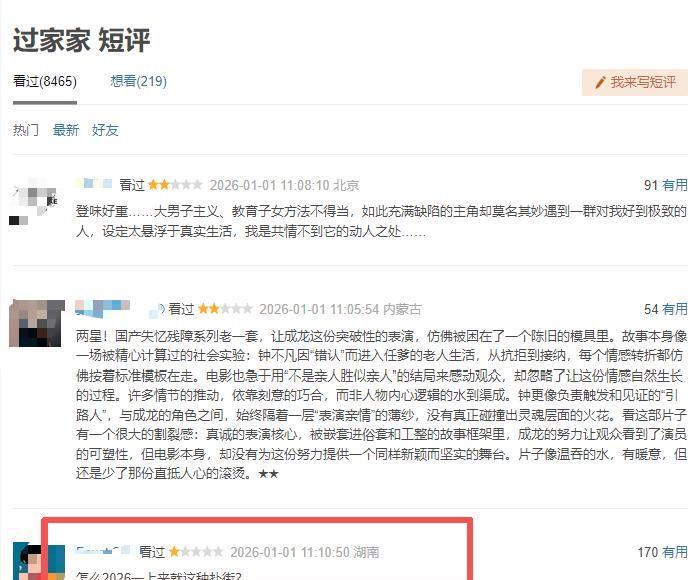
Task: Click the third reviewer's blurred username
Action: click(103, 551)
